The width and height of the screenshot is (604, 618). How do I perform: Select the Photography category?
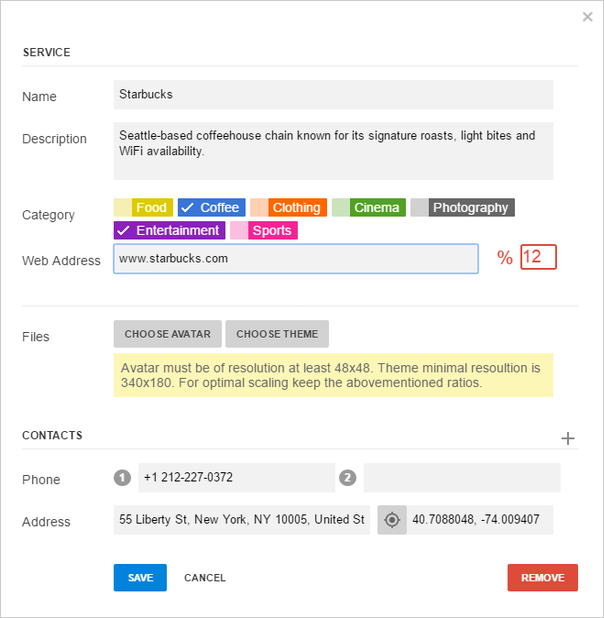(463, 207)
